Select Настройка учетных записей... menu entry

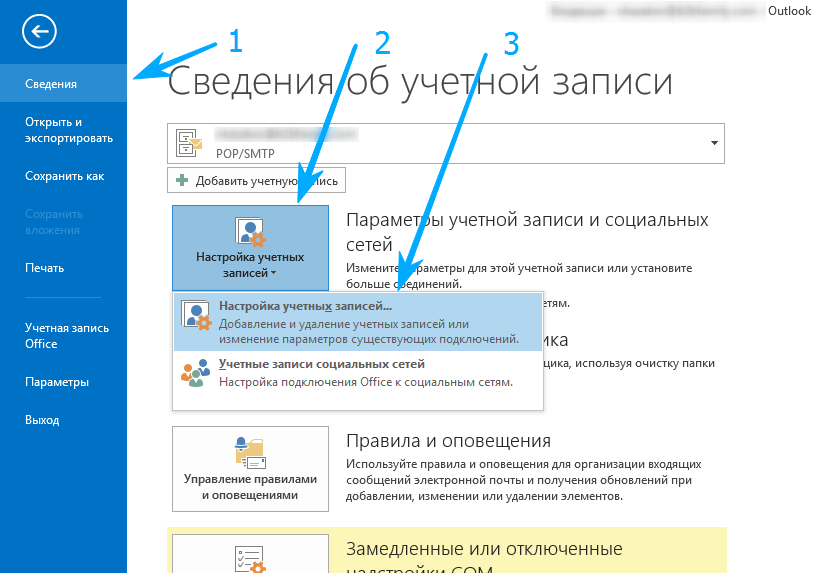coord(358,322)
